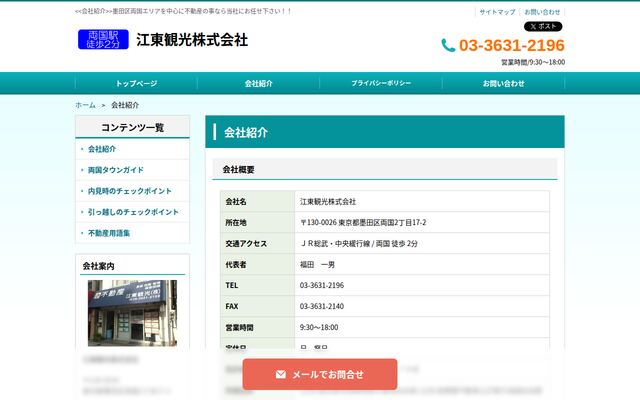Click the blue 両国駅 徒歩2分 logo badge

103,39
